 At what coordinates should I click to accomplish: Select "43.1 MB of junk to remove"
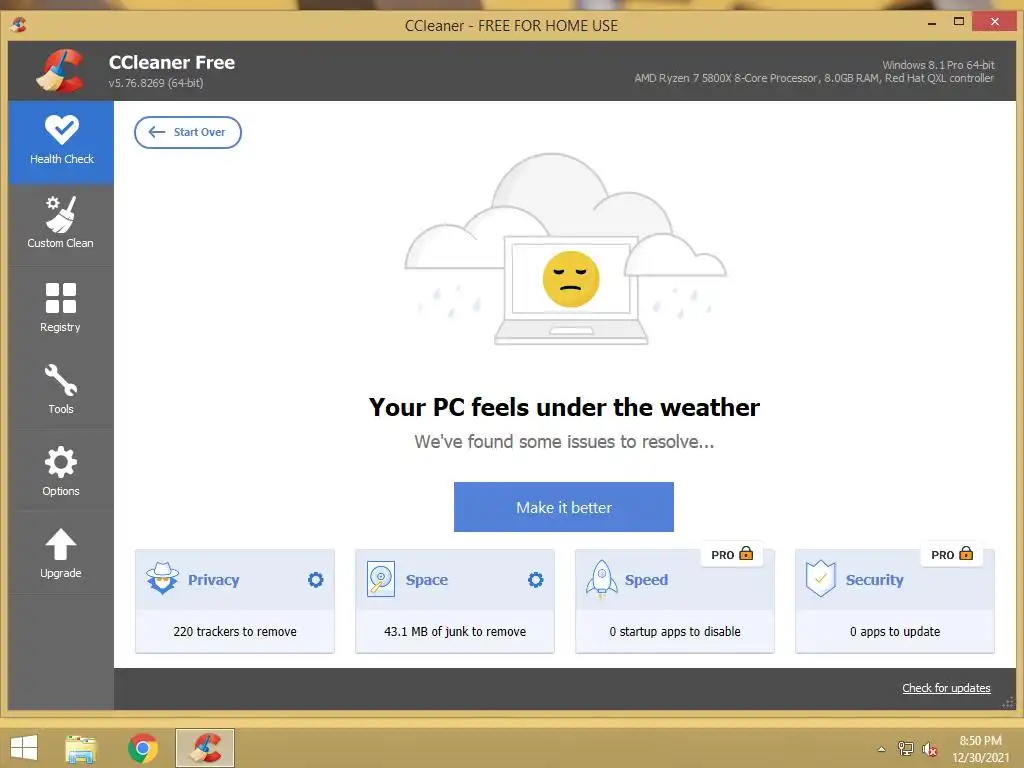tap(455, 632)
